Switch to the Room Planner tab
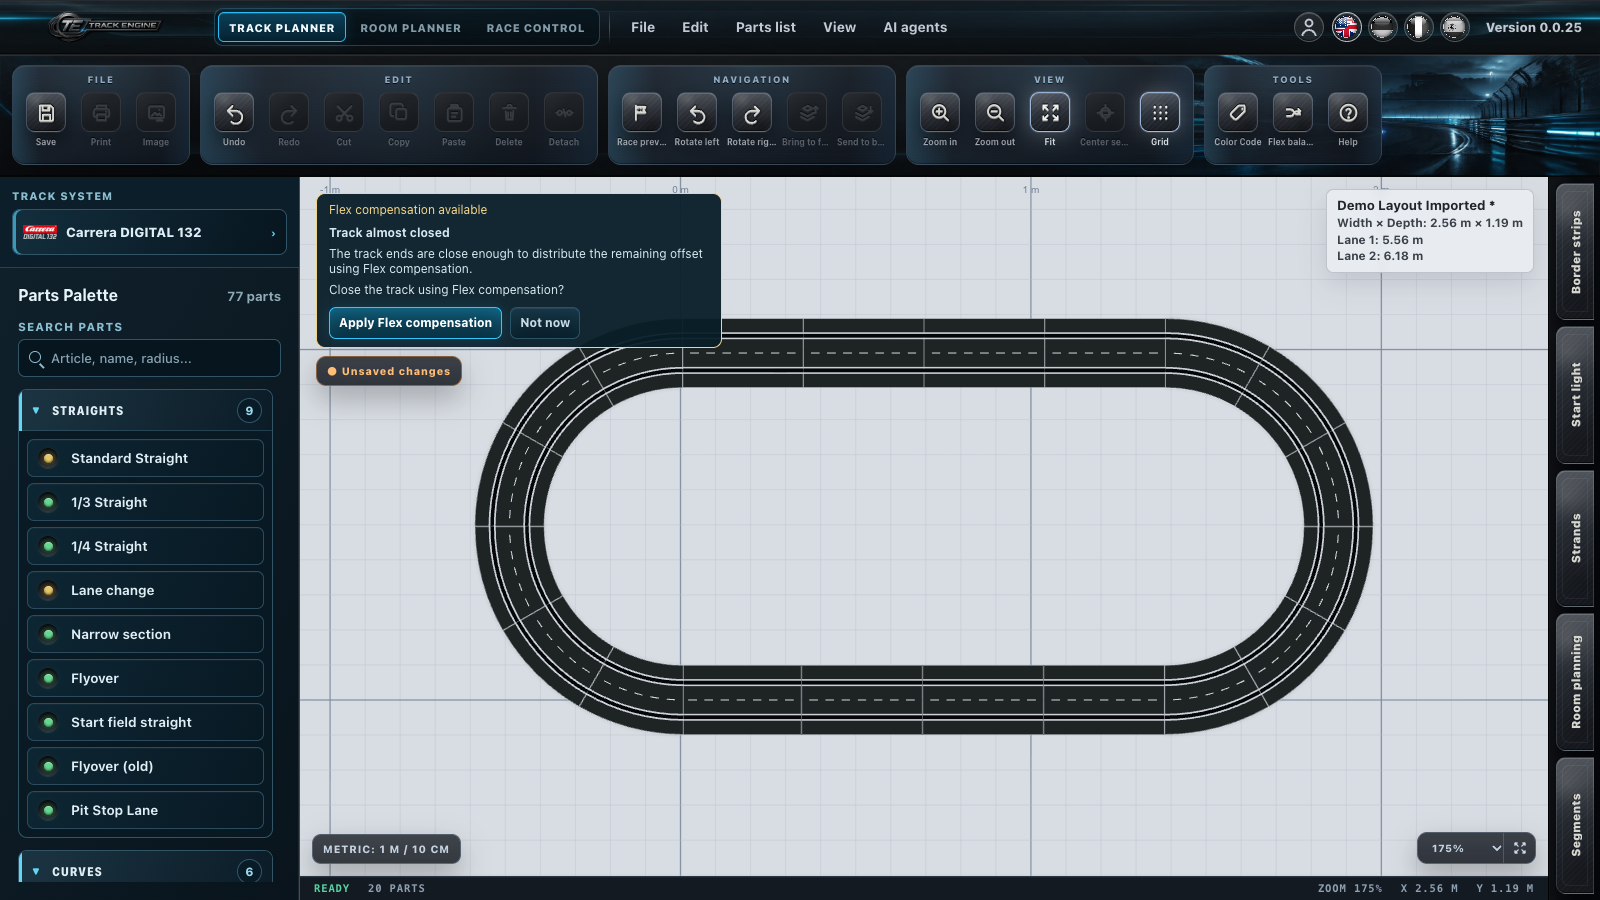Viewport: 1600px width, 900px height. (x=411, y=28)
